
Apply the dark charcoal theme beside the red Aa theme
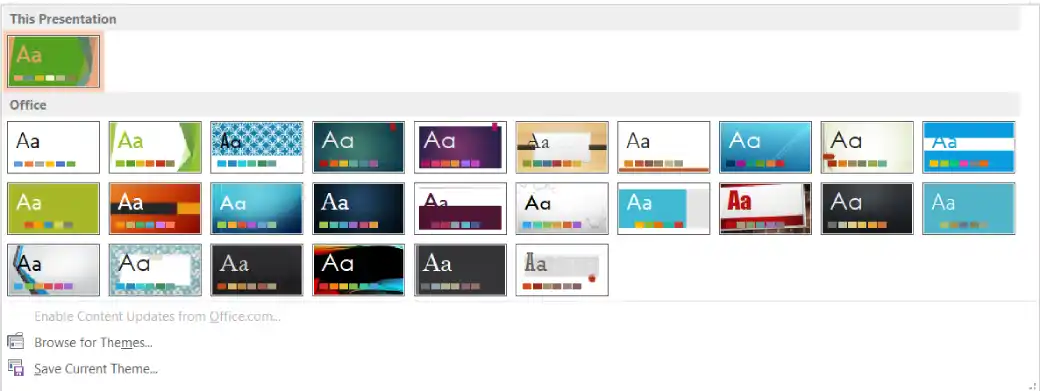pyautogui.click(x=867, y=209)
